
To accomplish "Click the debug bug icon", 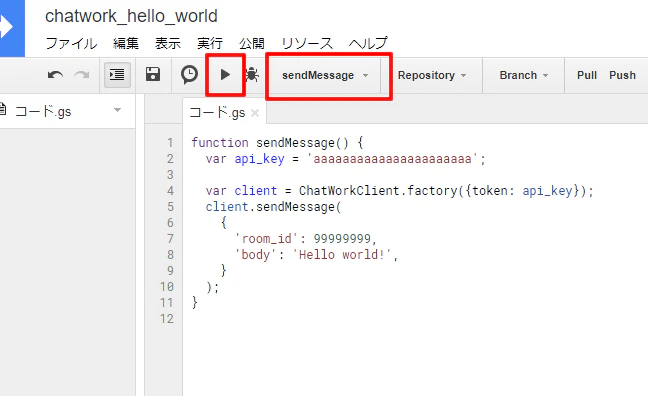I will tap(252, 75).
